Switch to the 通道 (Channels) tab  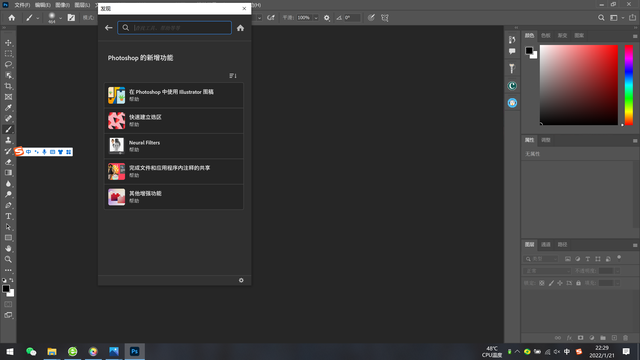(x=546, y=244)
